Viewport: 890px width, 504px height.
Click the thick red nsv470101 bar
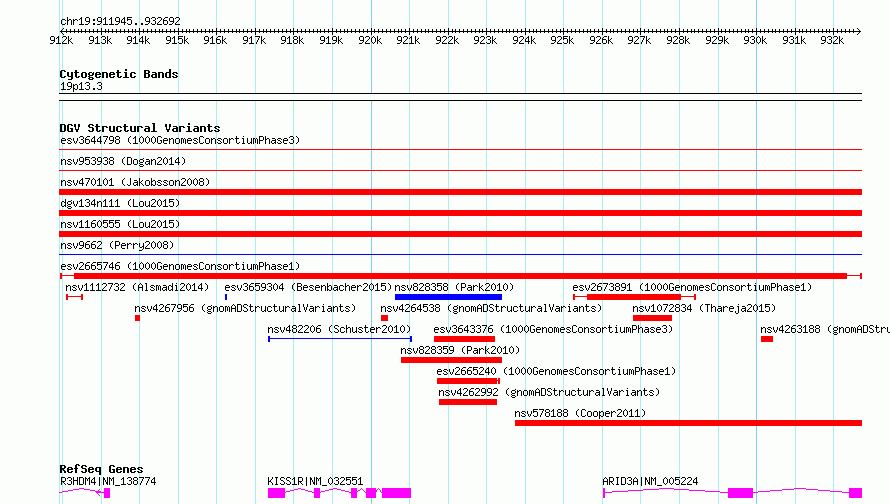[x=460, y=192]
